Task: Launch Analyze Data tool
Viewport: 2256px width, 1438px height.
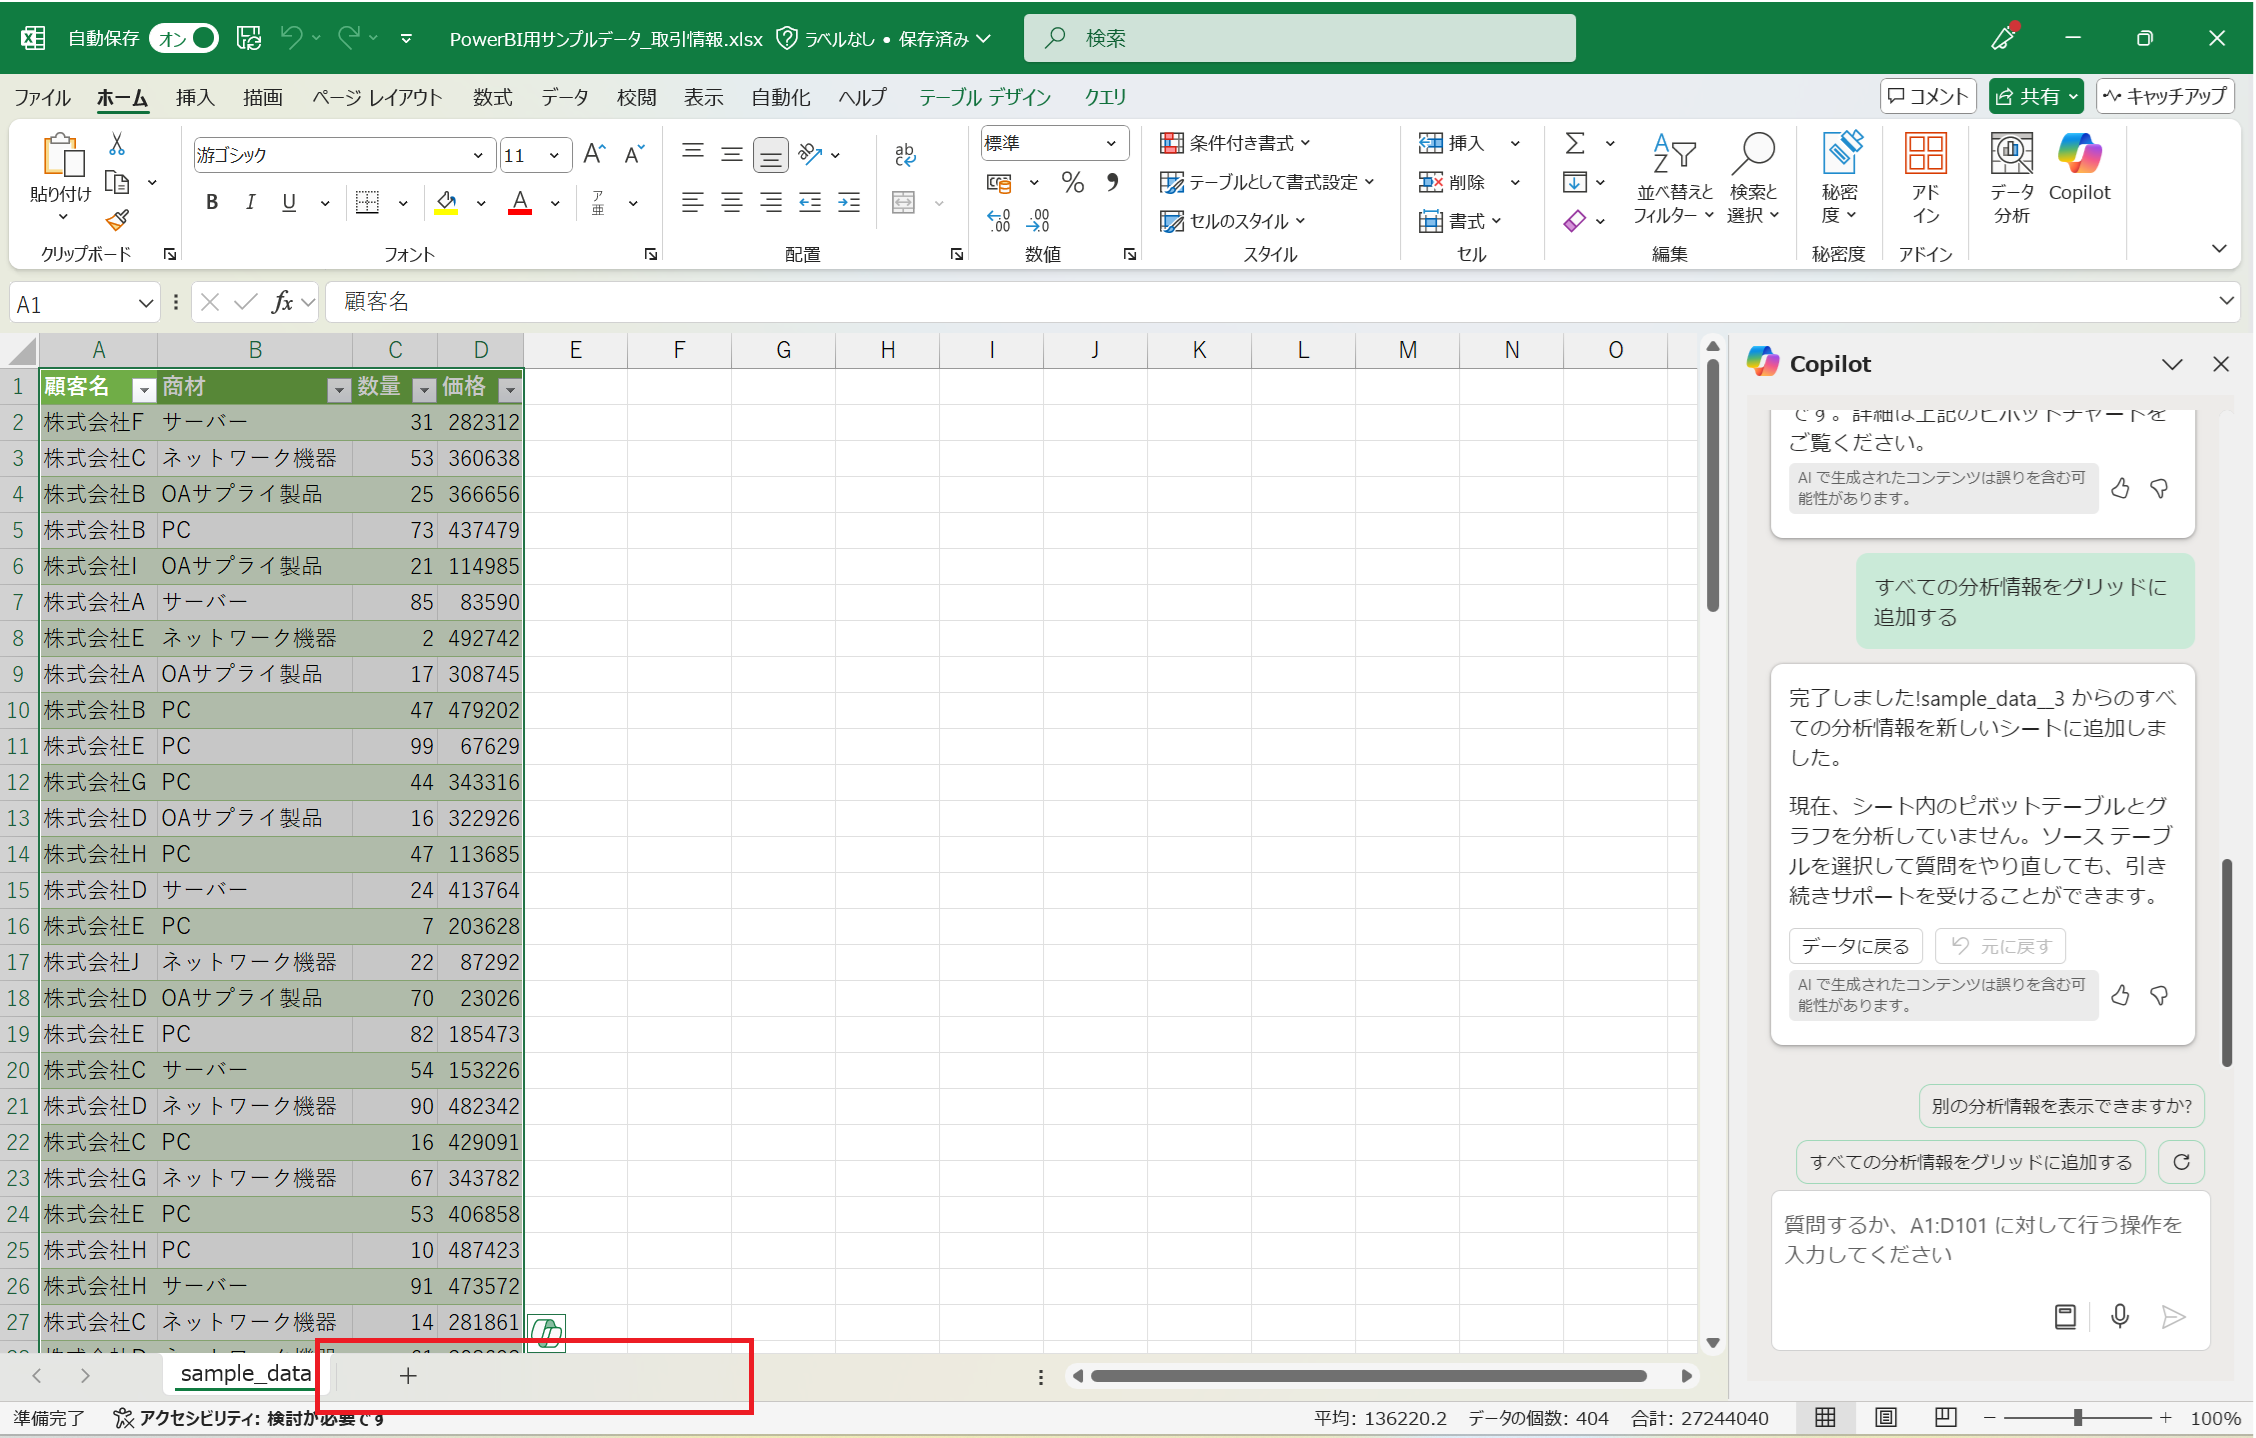Action: click(x=2012, y=179)
